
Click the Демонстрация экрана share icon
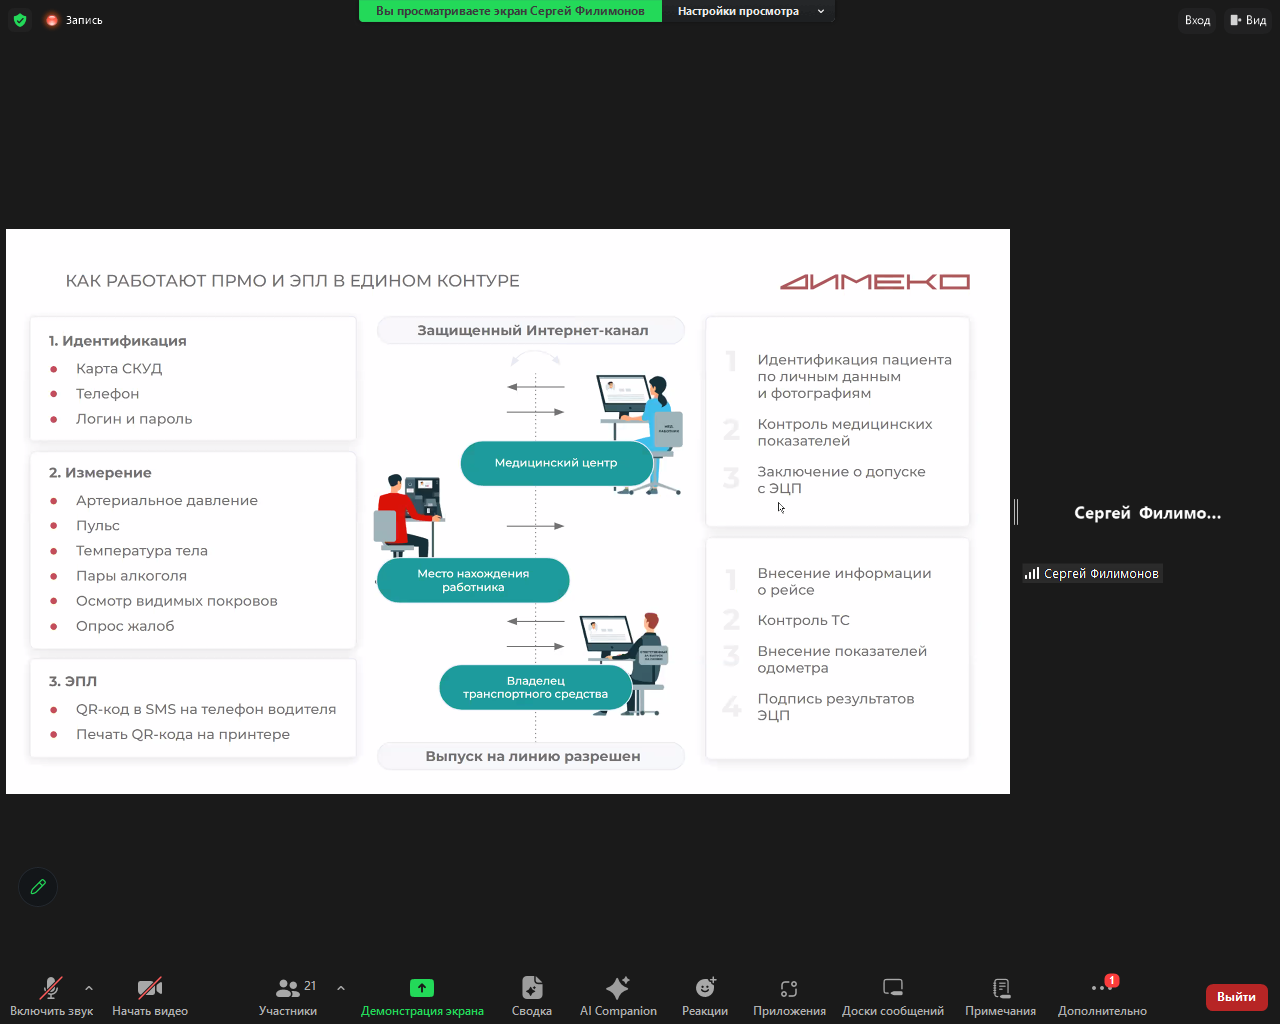422,989
